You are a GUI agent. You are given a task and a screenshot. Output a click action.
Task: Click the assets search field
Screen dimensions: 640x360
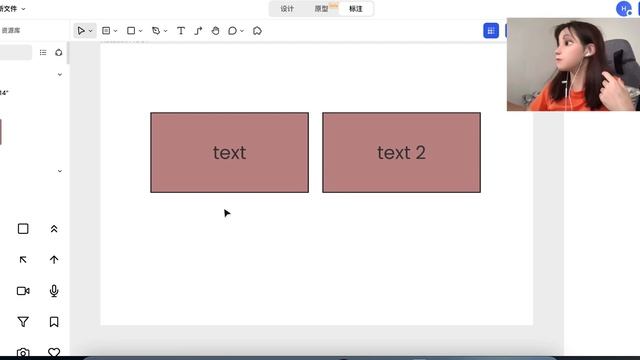pyautogui.click(x=16, y=53)
